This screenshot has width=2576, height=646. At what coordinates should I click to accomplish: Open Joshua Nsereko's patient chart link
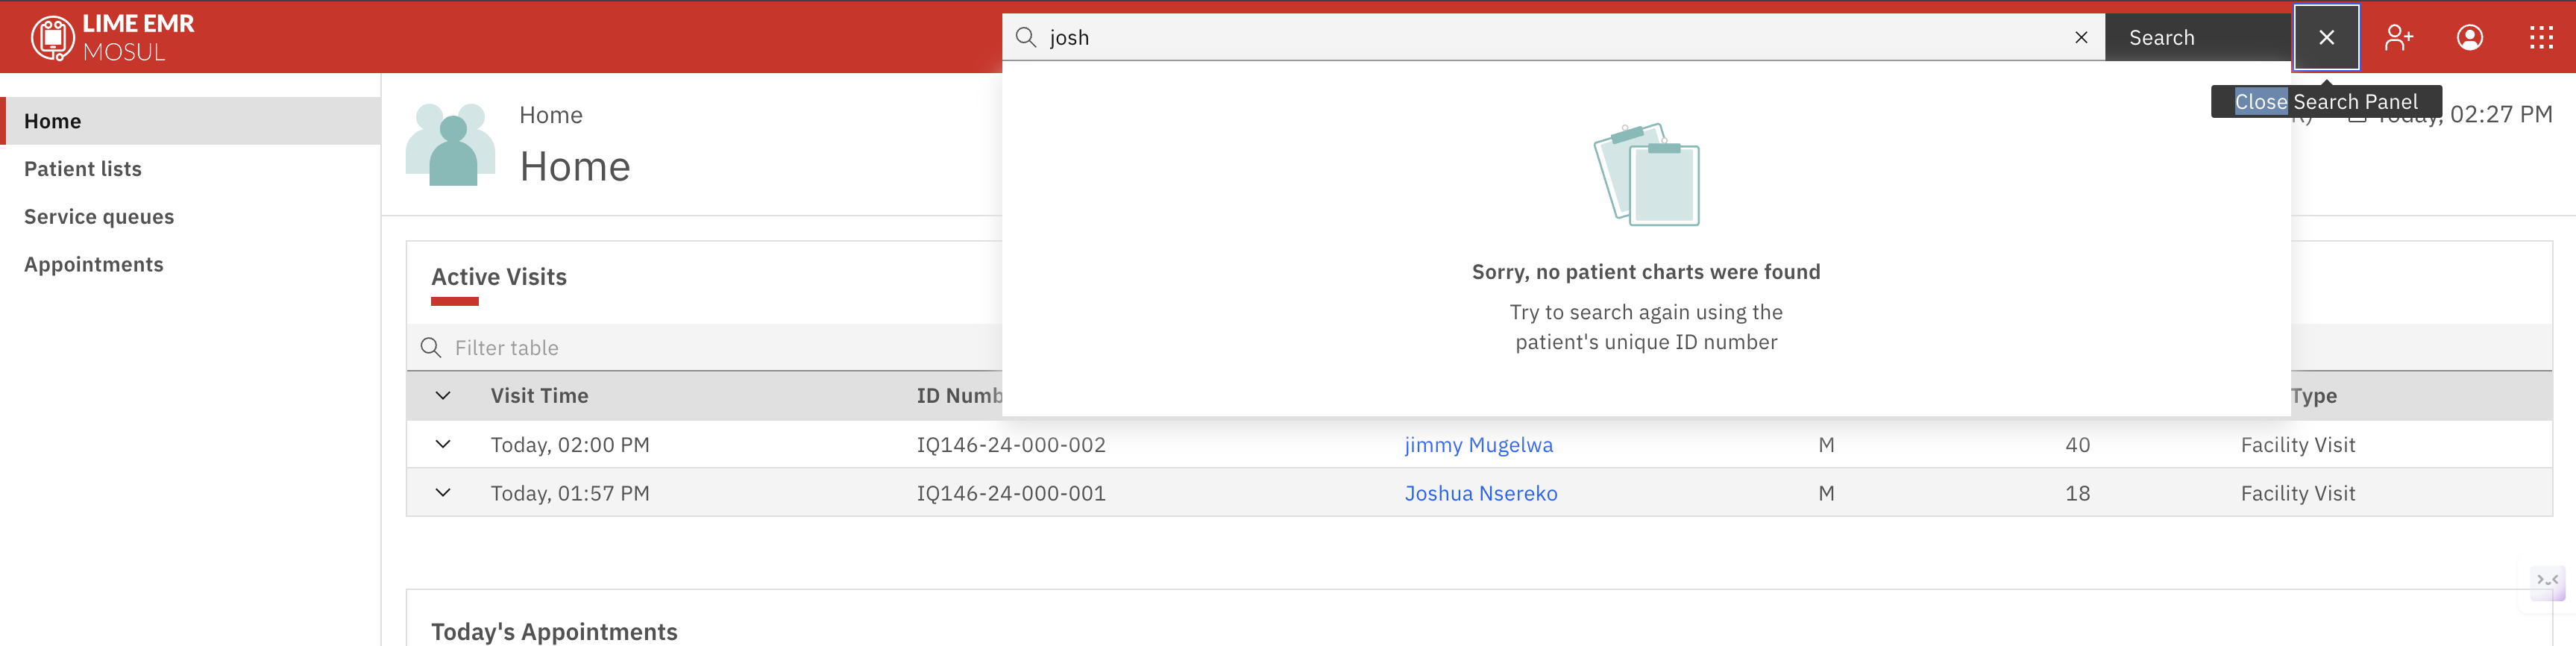click(1480, 493)
